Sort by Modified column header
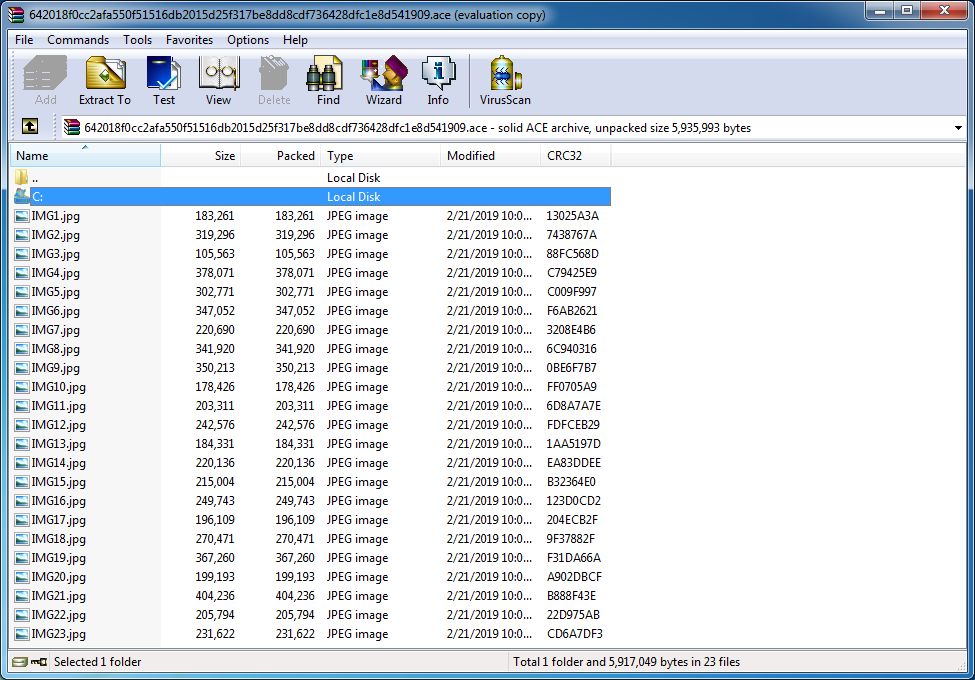975x680 pixels. pos(491,155)
